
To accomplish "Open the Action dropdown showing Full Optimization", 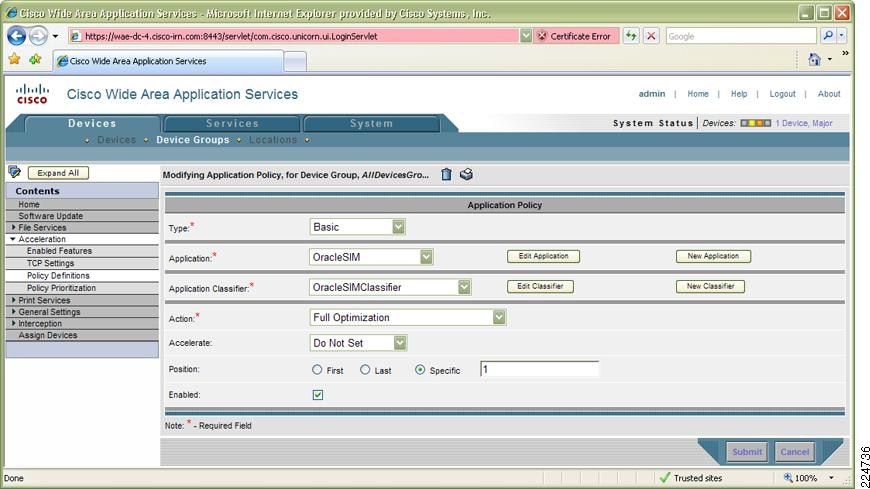I will pos(407,317).
